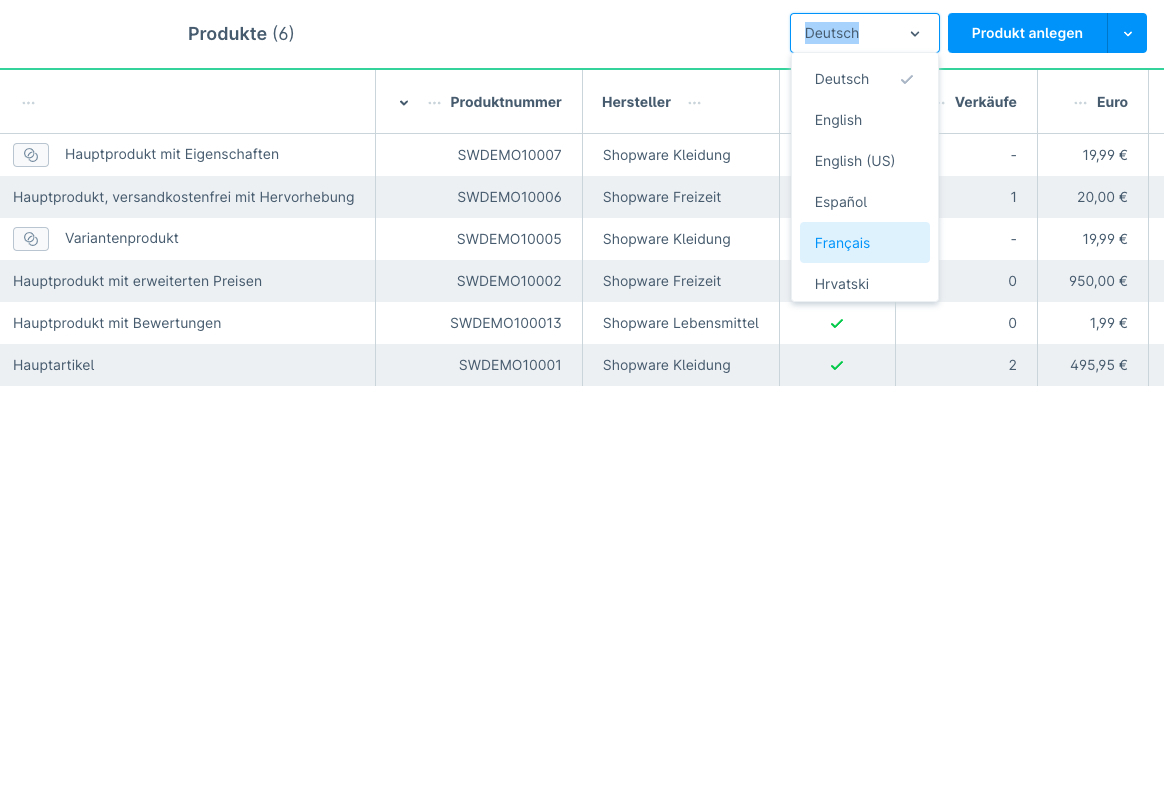Image resolution: width=1164 pixels, height=800 pixels.
Task: Open the Hauptartikel product
Action: [x=54, y=366]
